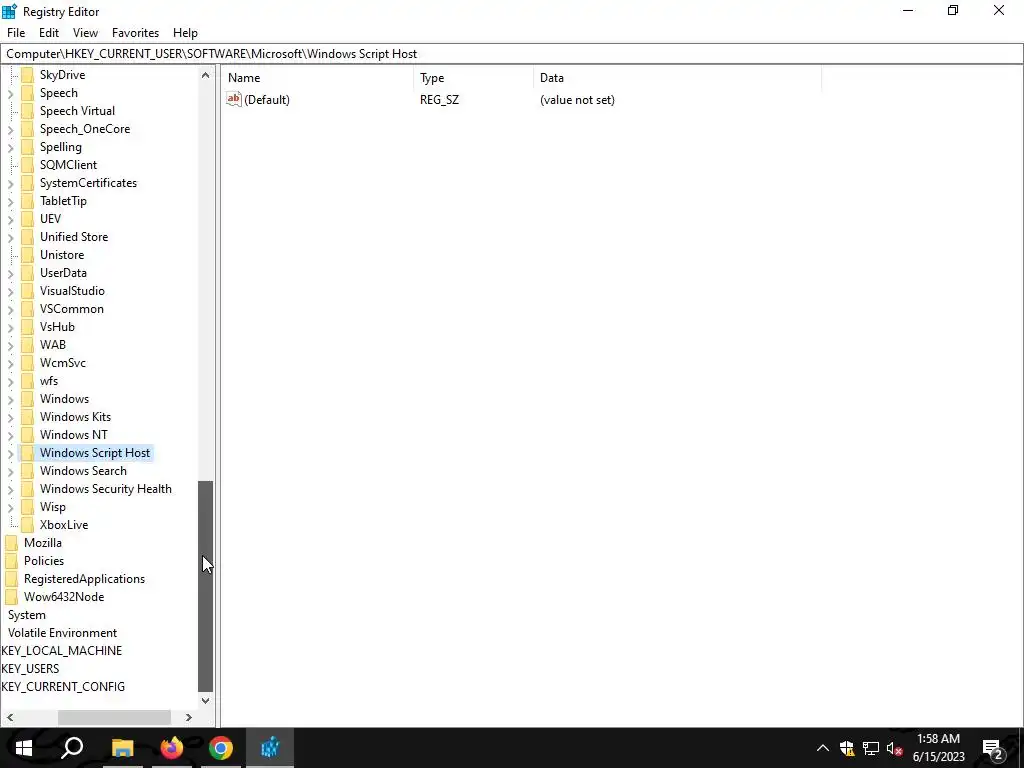The image size is (1024, 768).
Task: Open taskbar Search
Action: pyautogui.click(x=72, y=748)
